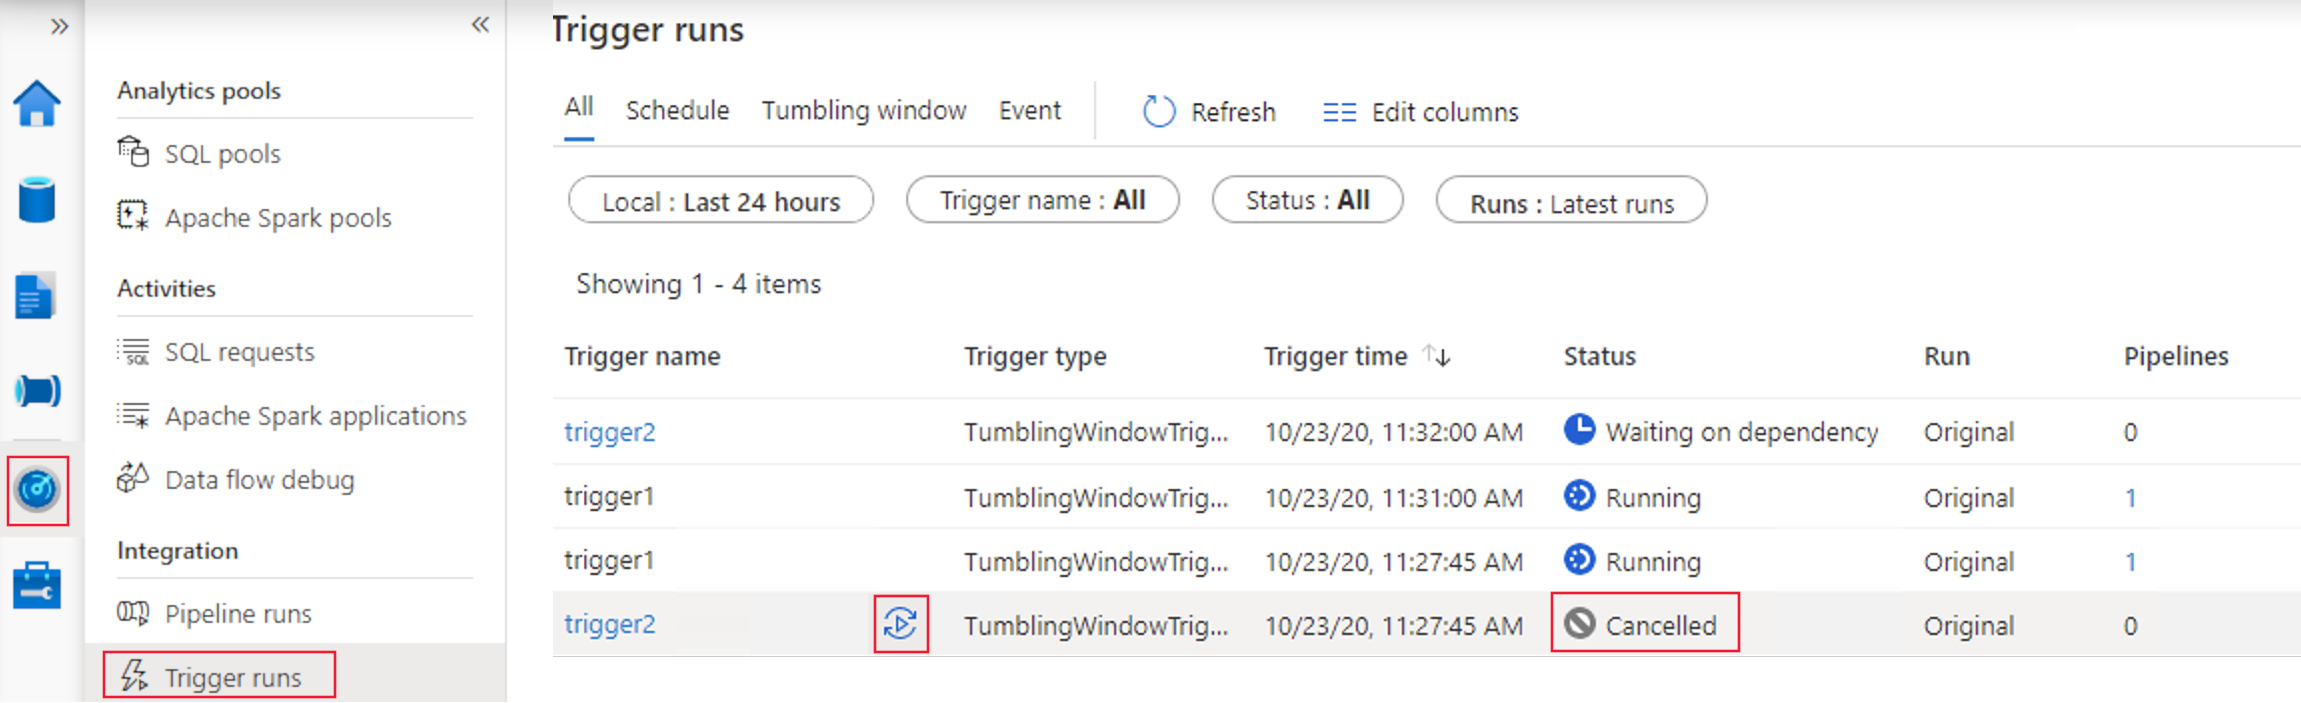Switch to the Schedule tab
The width and height of the screenshot is (2301, 703).
pos(677,110)
